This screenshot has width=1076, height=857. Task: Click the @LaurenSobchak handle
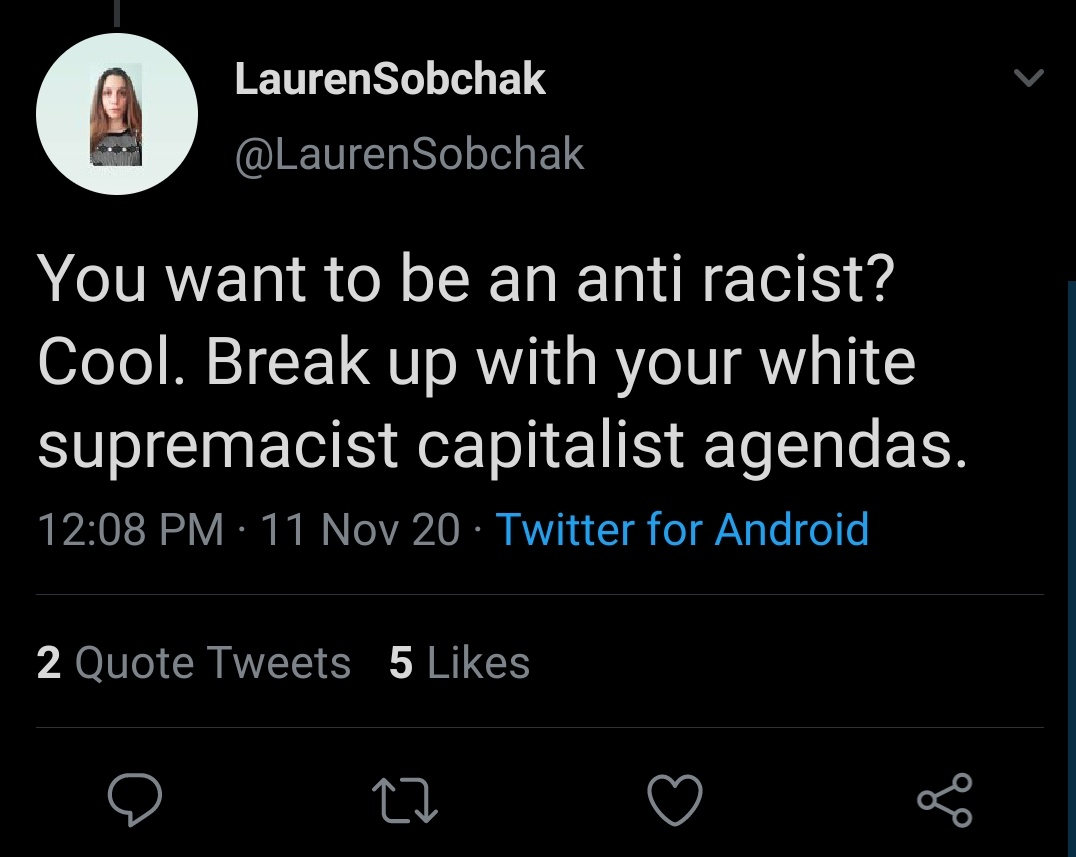409,154
